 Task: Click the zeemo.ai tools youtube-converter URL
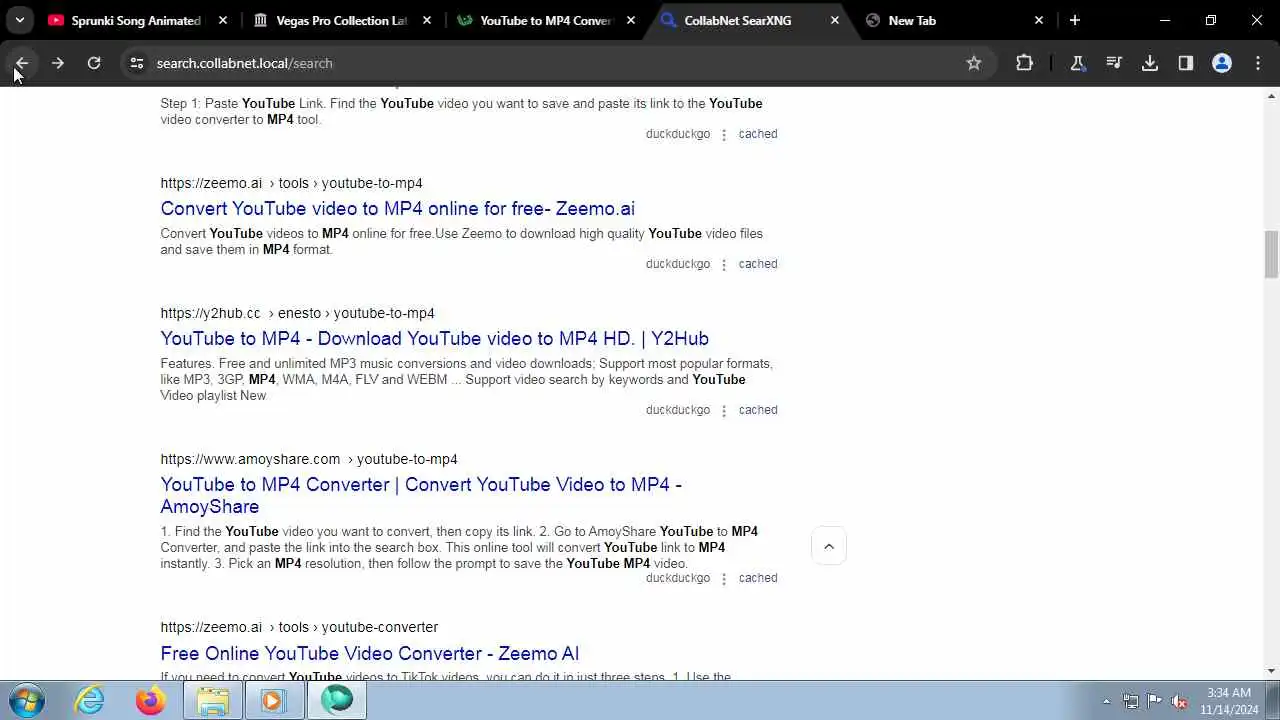tap(299, 627)
